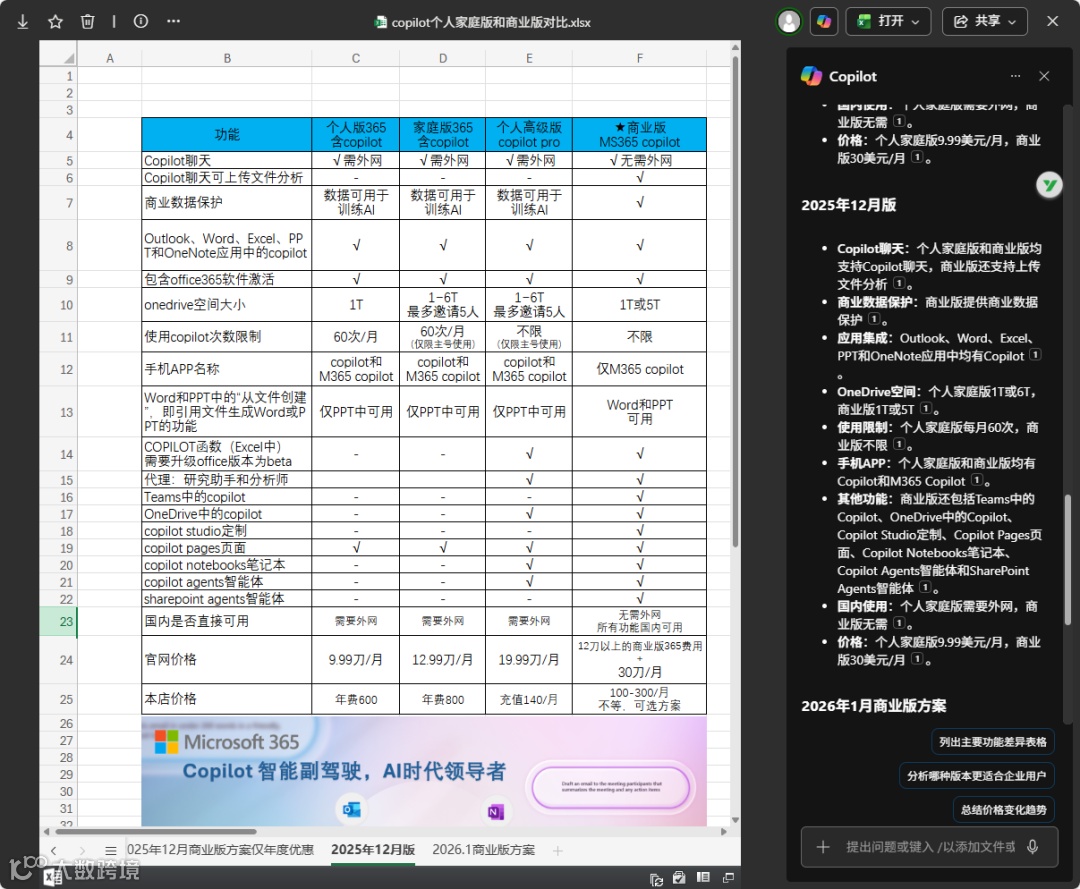Viewport: 1080px width, 889px height.
Task: Click the status bar pop-out window icon
Action: coord(728,877)
